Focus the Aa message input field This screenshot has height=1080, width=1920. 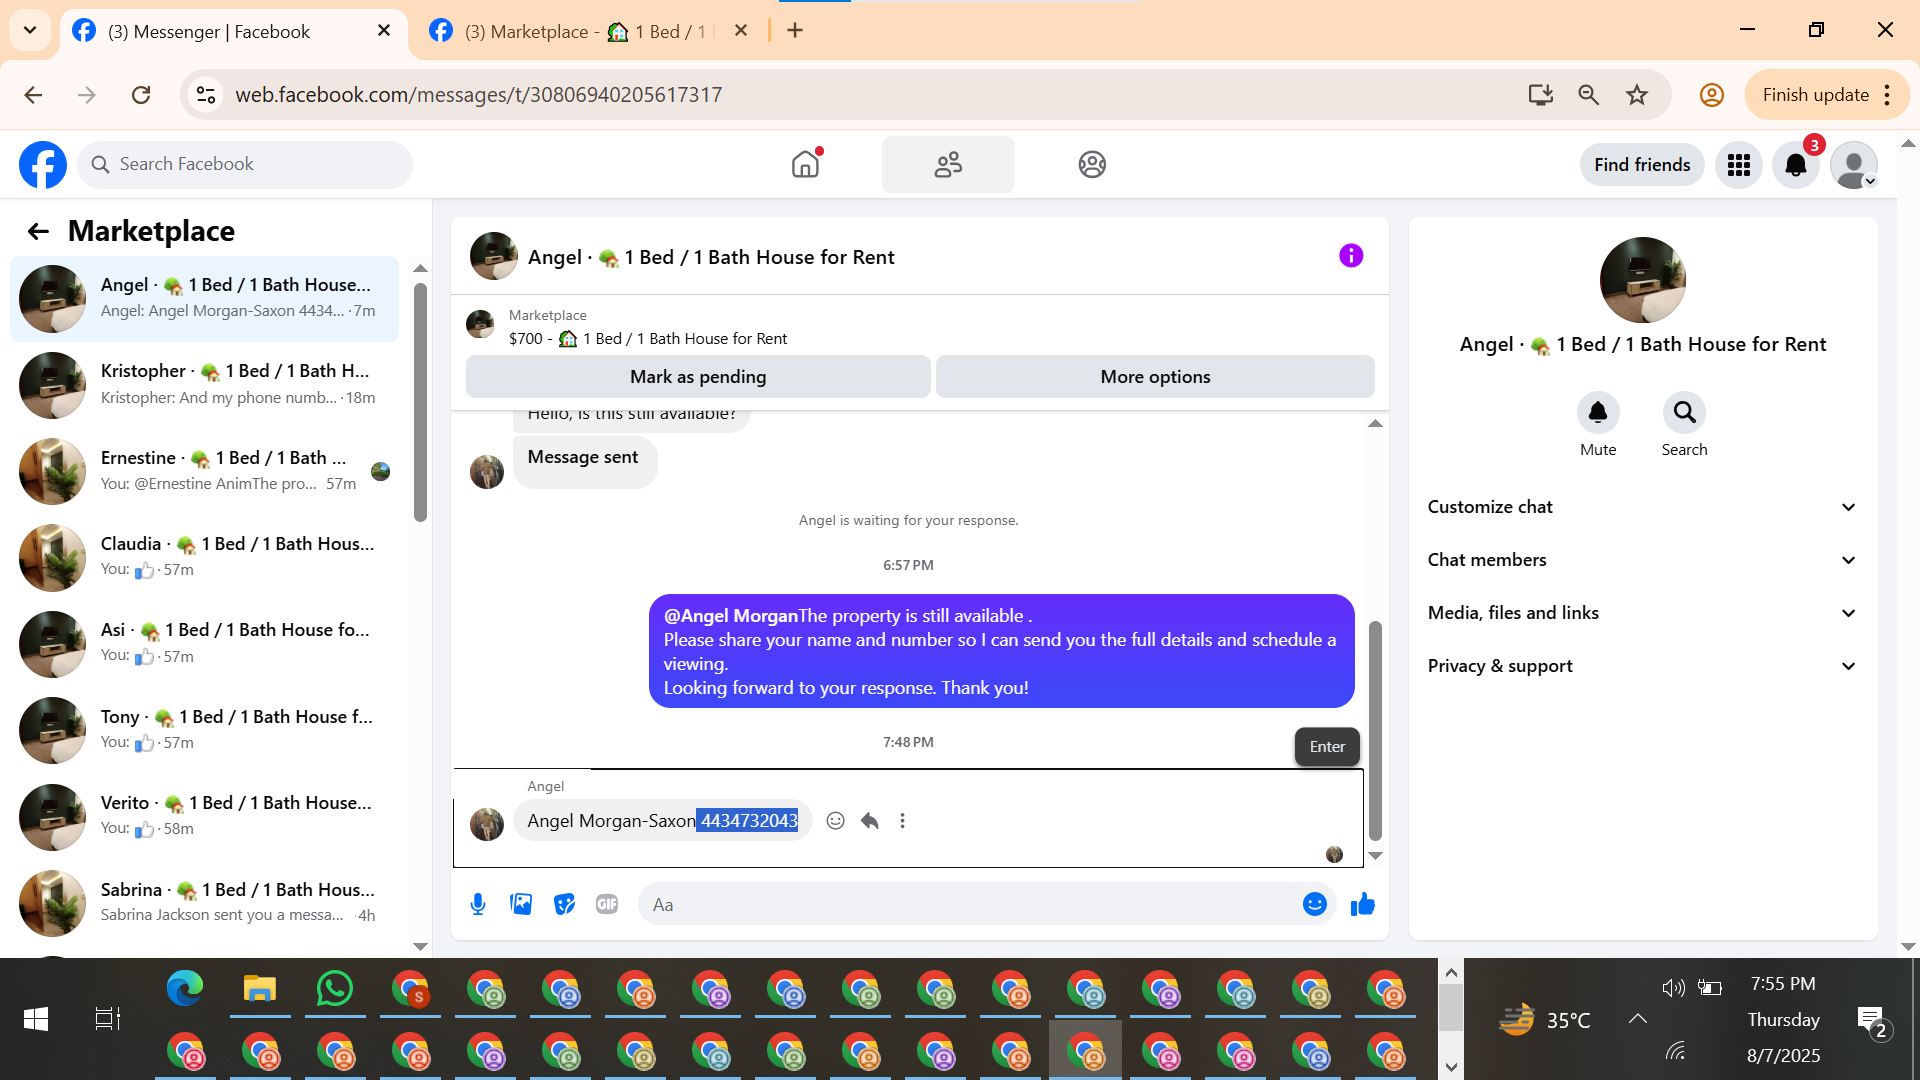[x=970, y=905]
